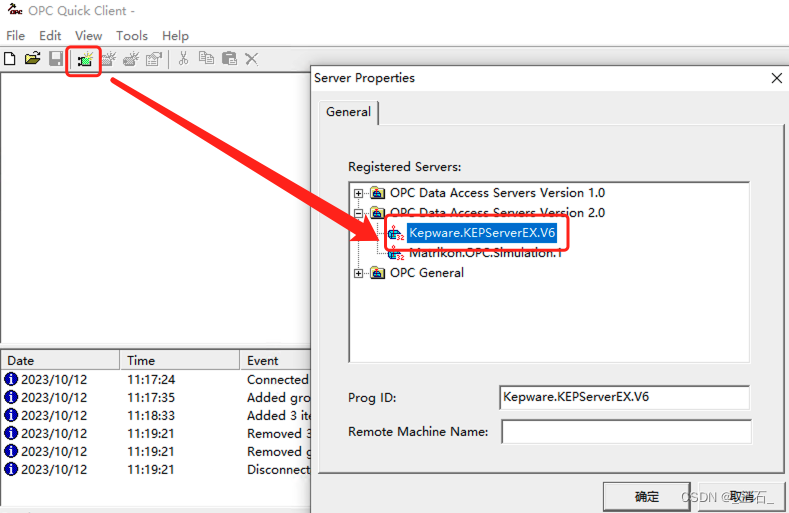This screenshot has width=789, height=513.
Task: Open a project file via toolbar
Action: pyautogui.click(x=33, y=58)
